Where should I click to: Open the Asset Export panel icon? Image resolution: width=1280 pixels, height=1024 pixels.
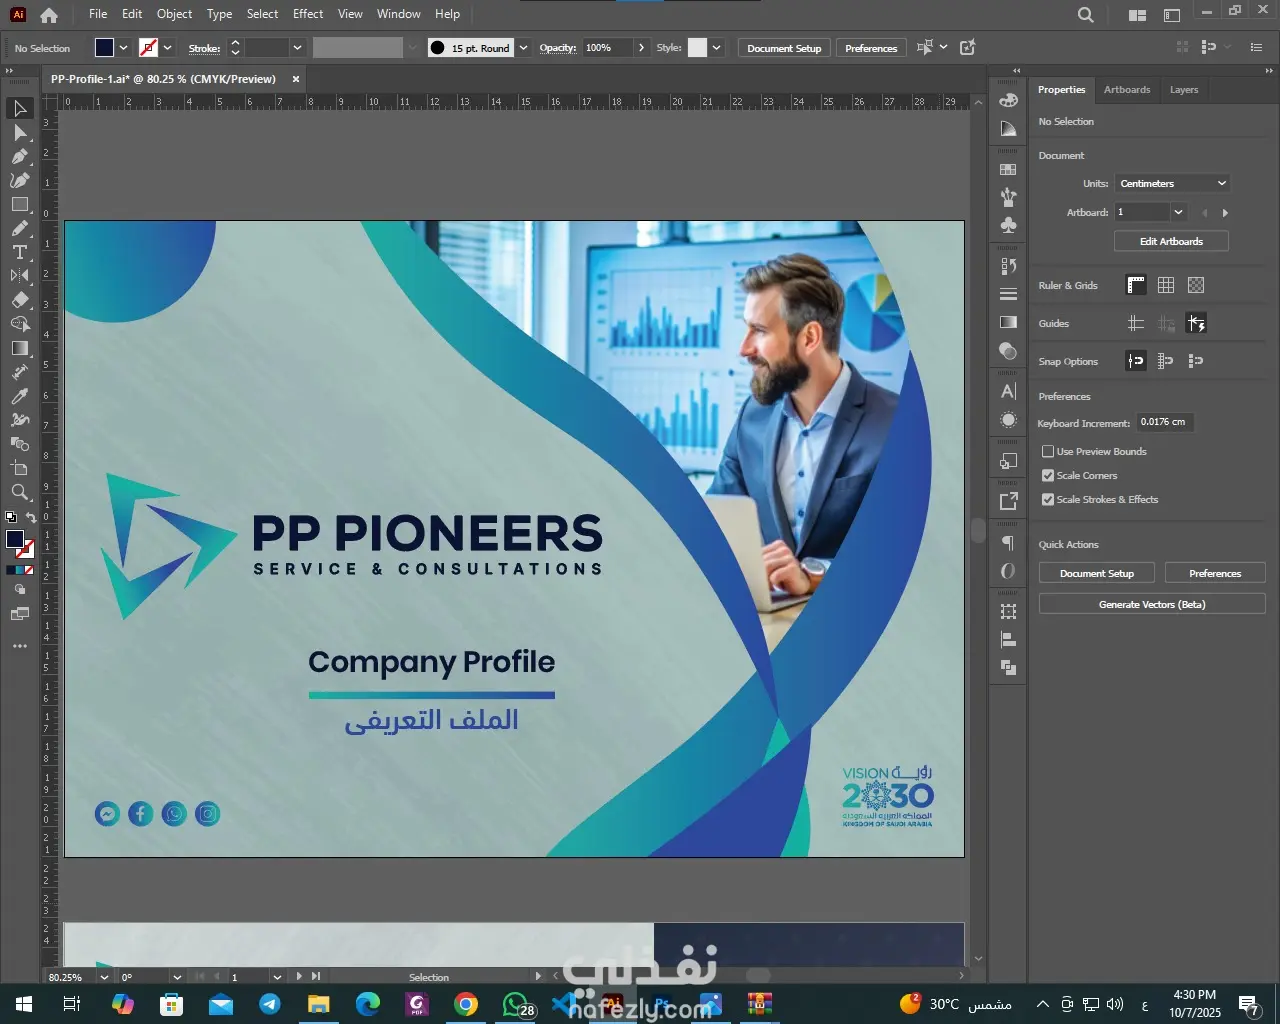coord(1008,501)
